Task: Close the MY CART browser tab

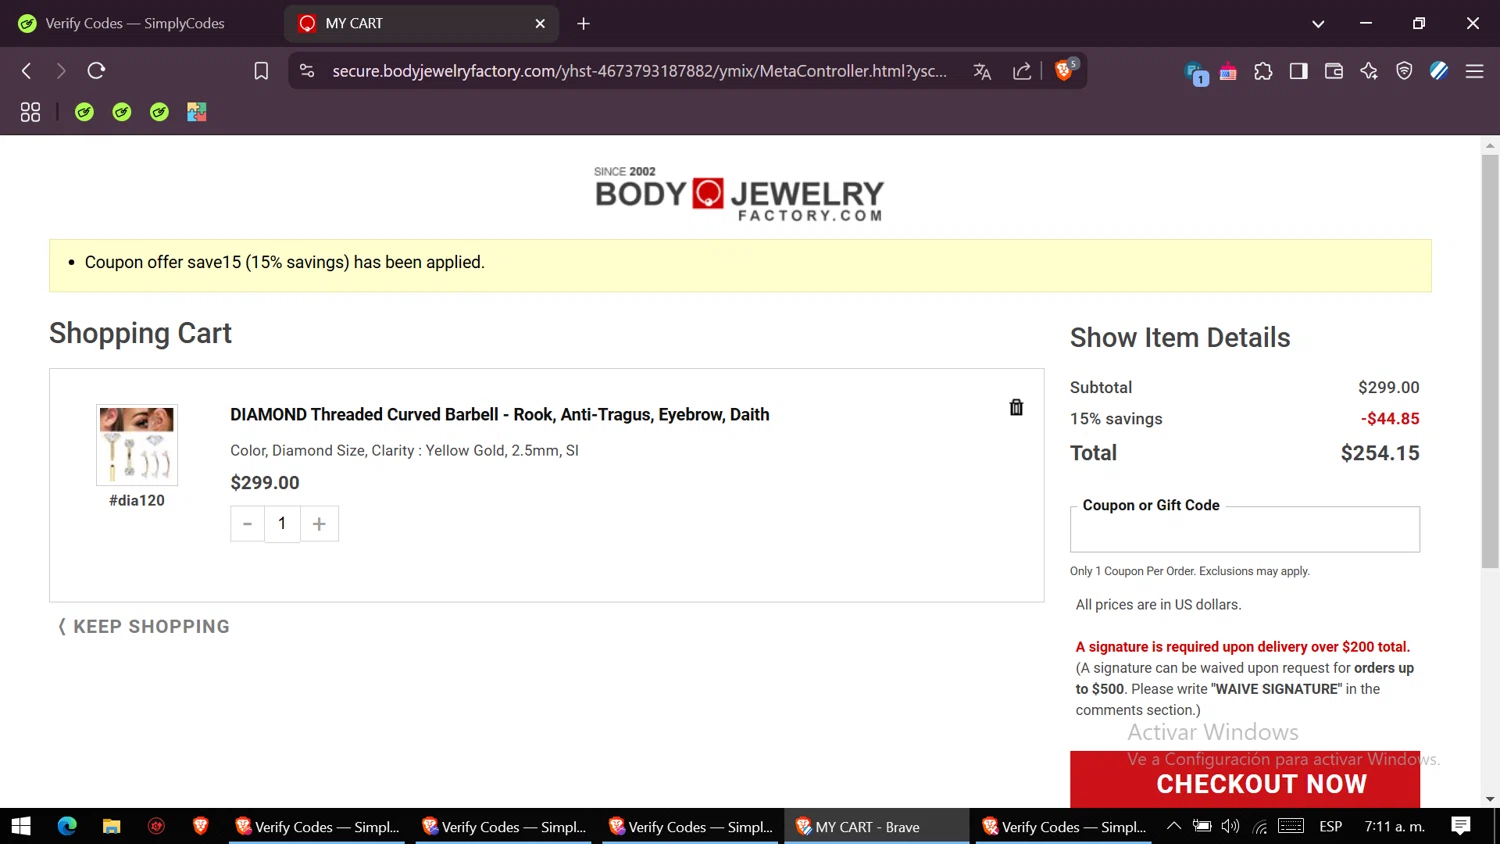Action: pos(540,23)
